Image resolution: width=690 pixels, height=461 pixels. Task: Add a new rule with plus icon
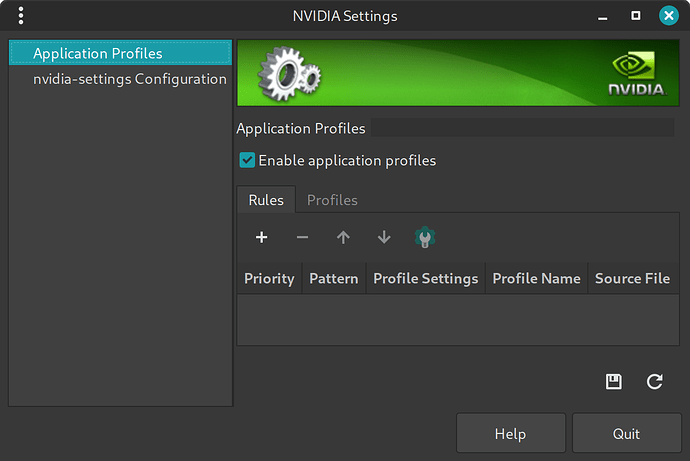(261, 238)
